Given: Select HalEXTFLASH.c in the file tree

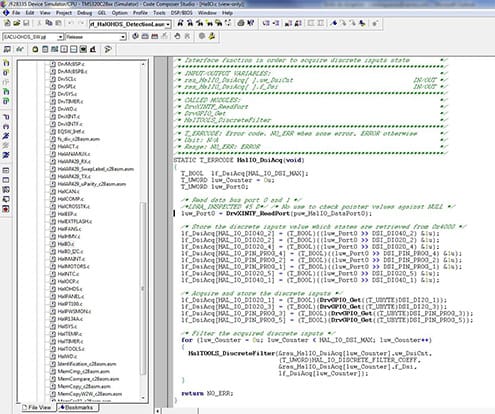Looking at the screenshot, I should [74, 221].
